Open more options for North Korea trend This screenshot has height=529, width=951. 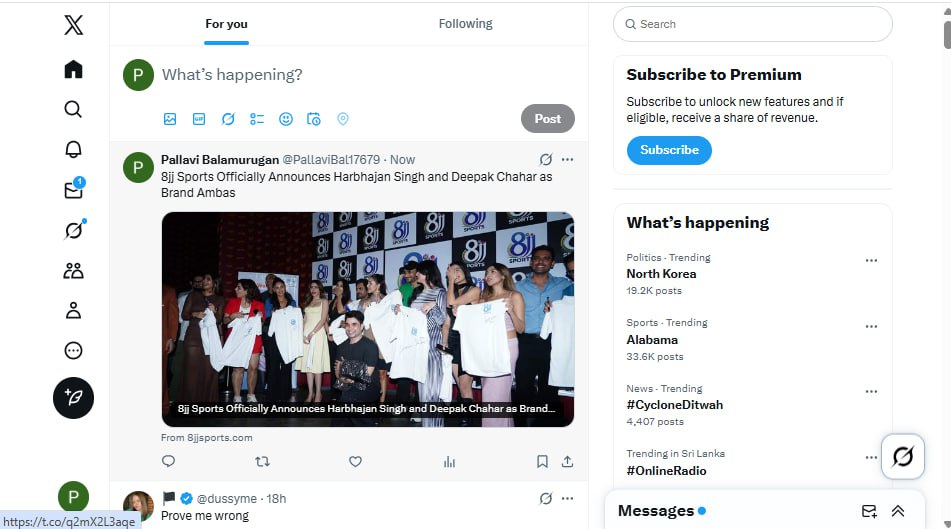[871, 261]
